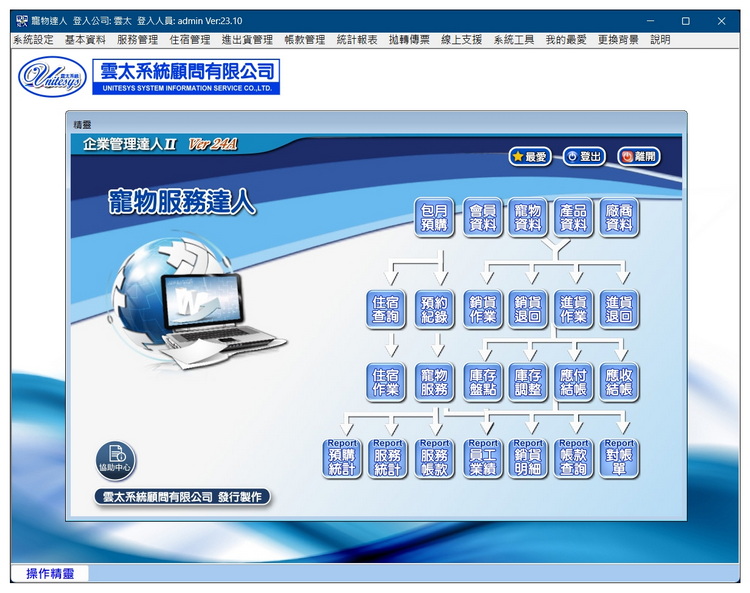Open the 對帳單 statement report tile
This screenshot has width=750, height=593.
(619, 459)
